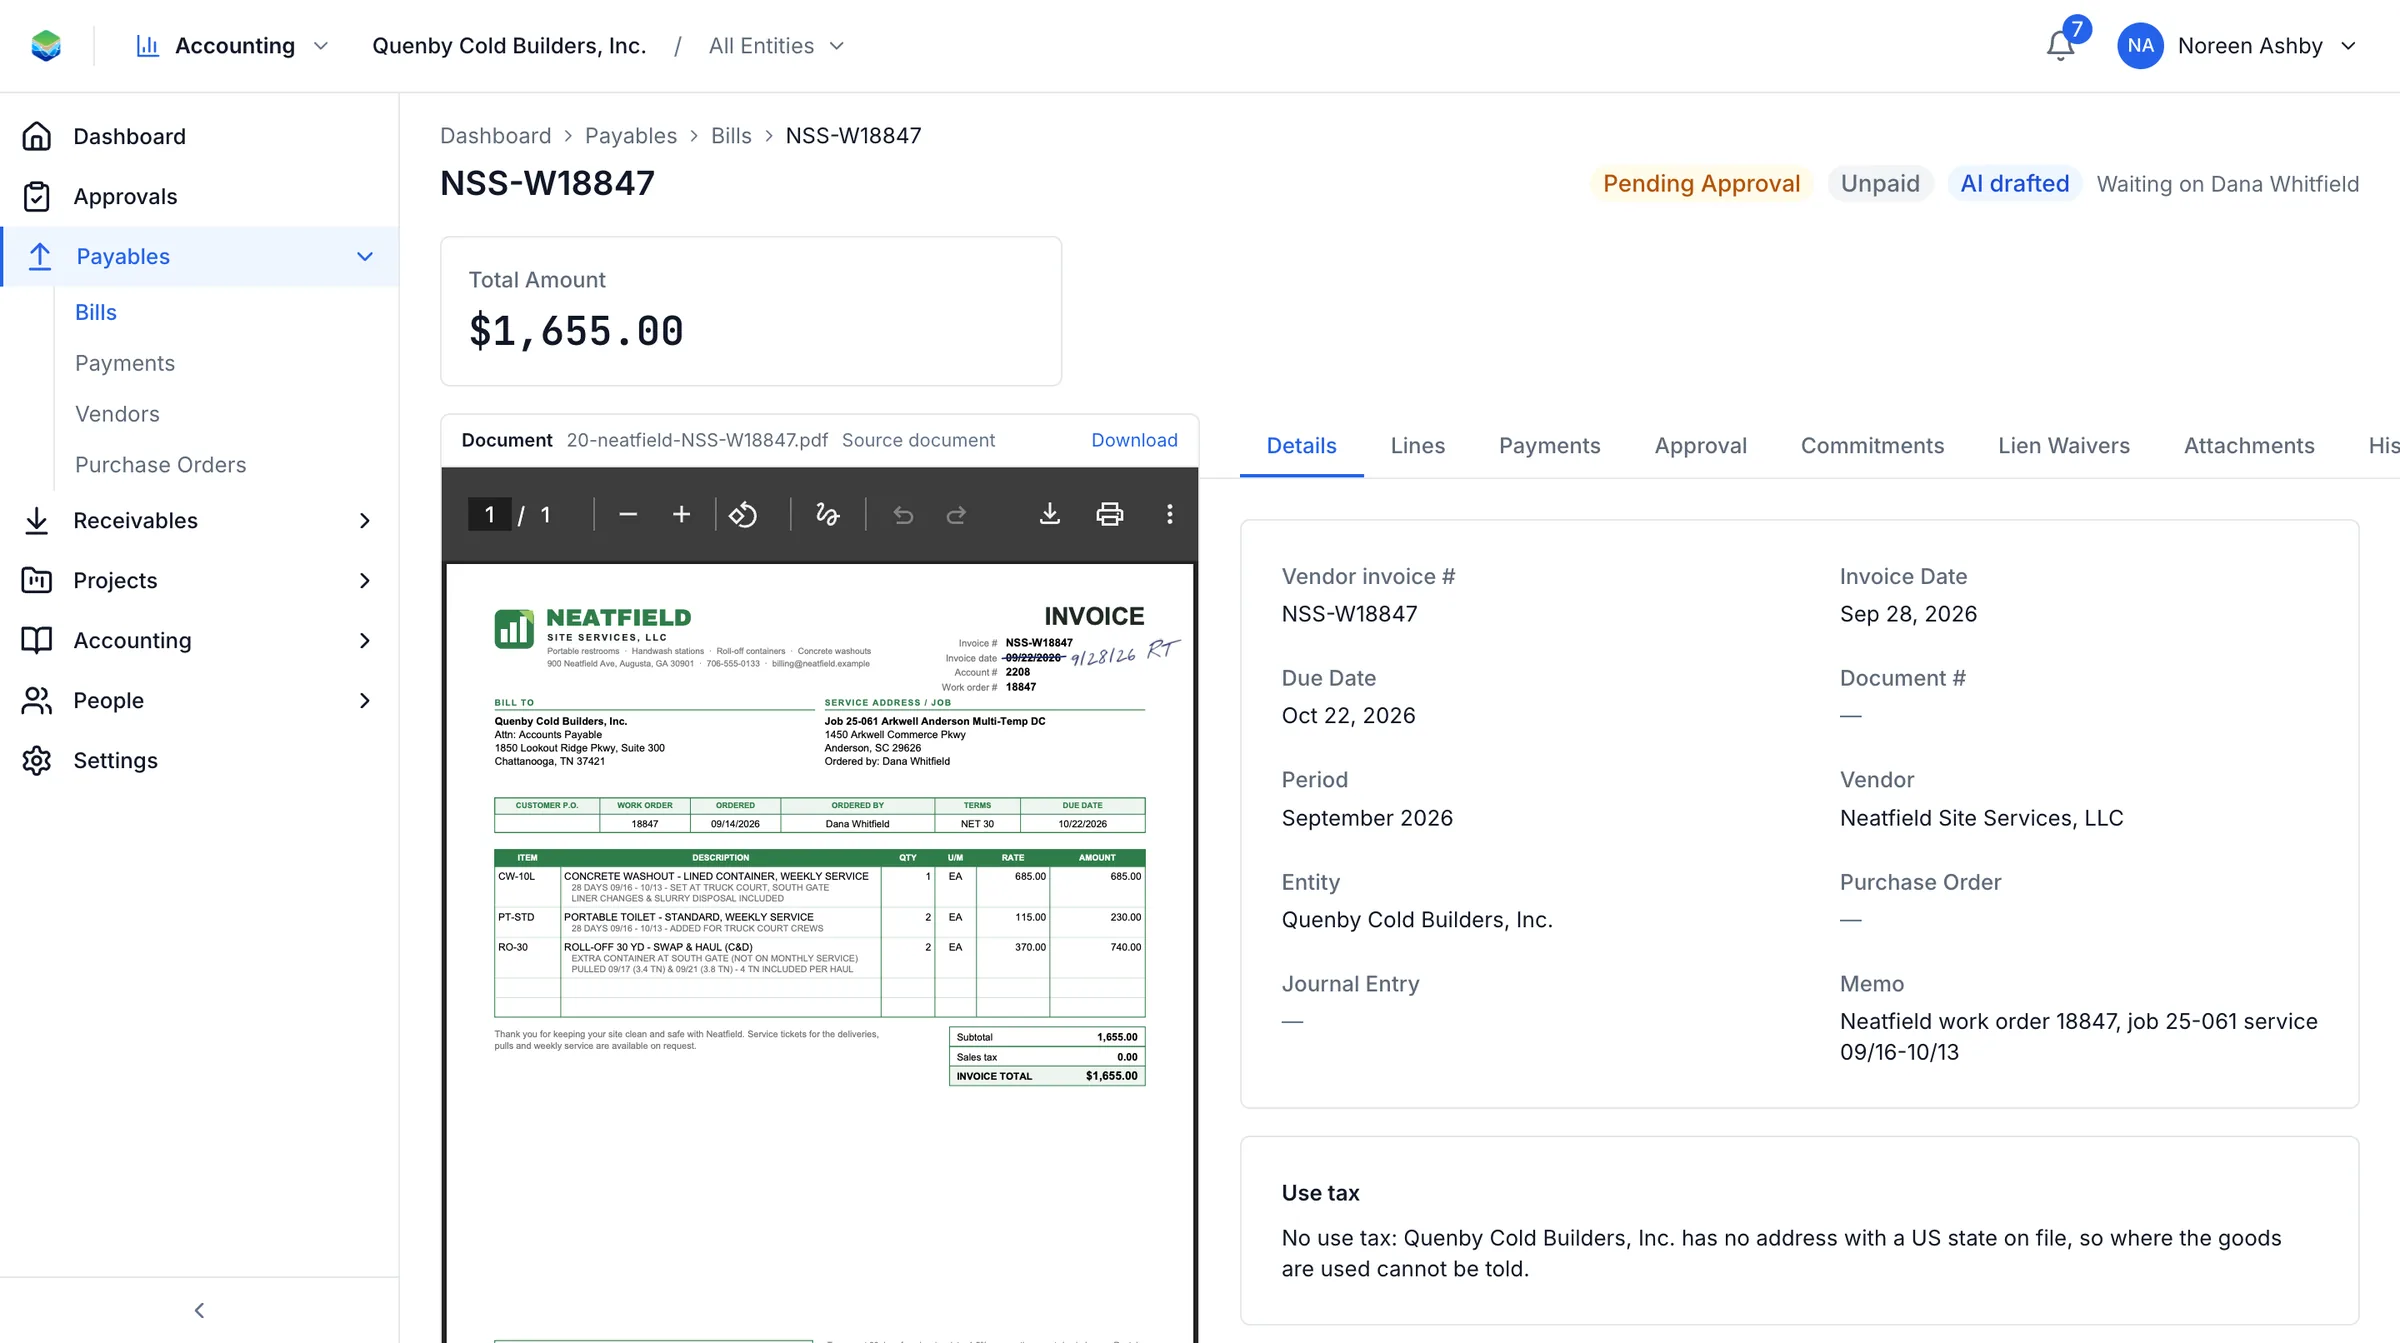Click the app logo in the header

pyautogui.click(x=46, y=46)
